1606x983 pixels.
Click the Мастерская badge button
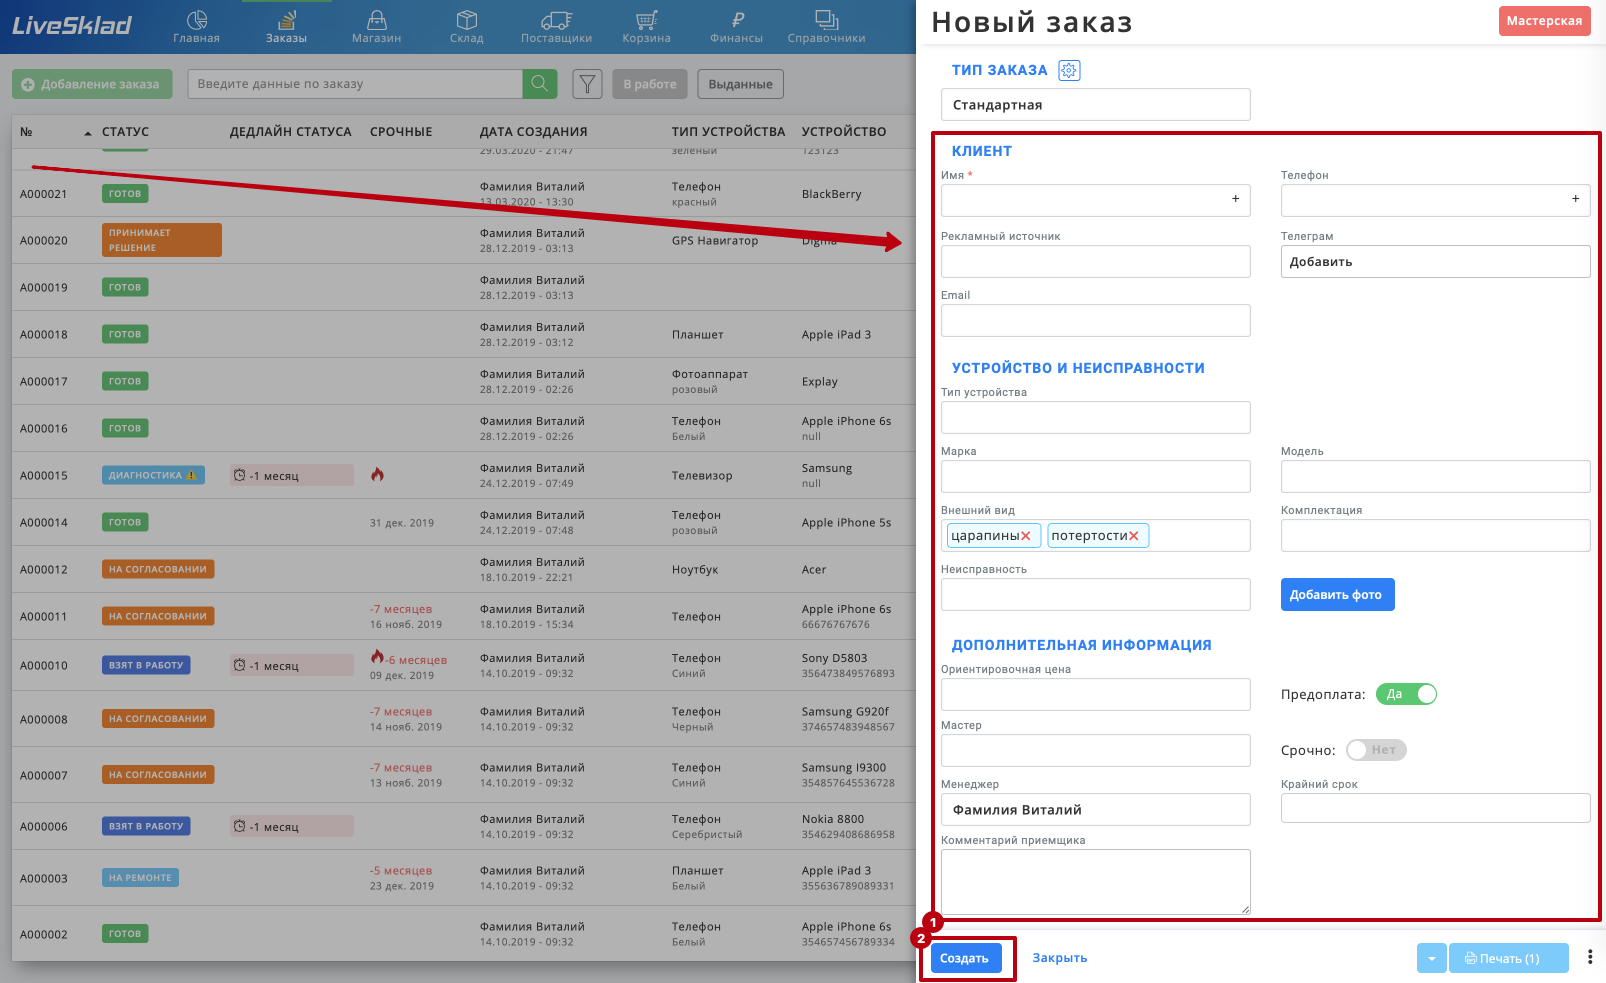pyautogui.click(x=1544, y=20)
